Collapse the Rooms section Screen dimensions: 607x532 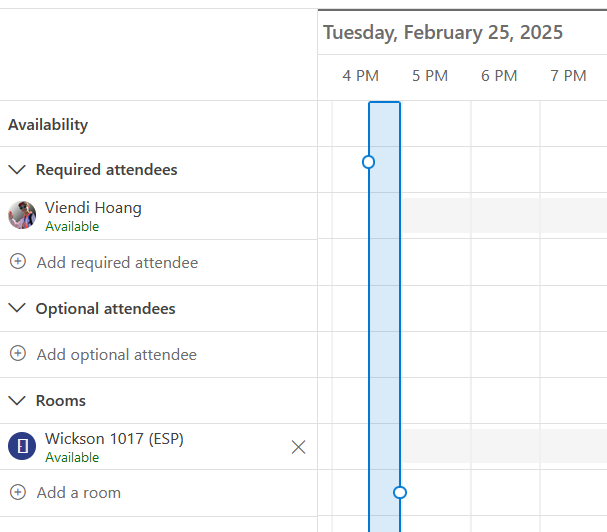pos(17,400)
